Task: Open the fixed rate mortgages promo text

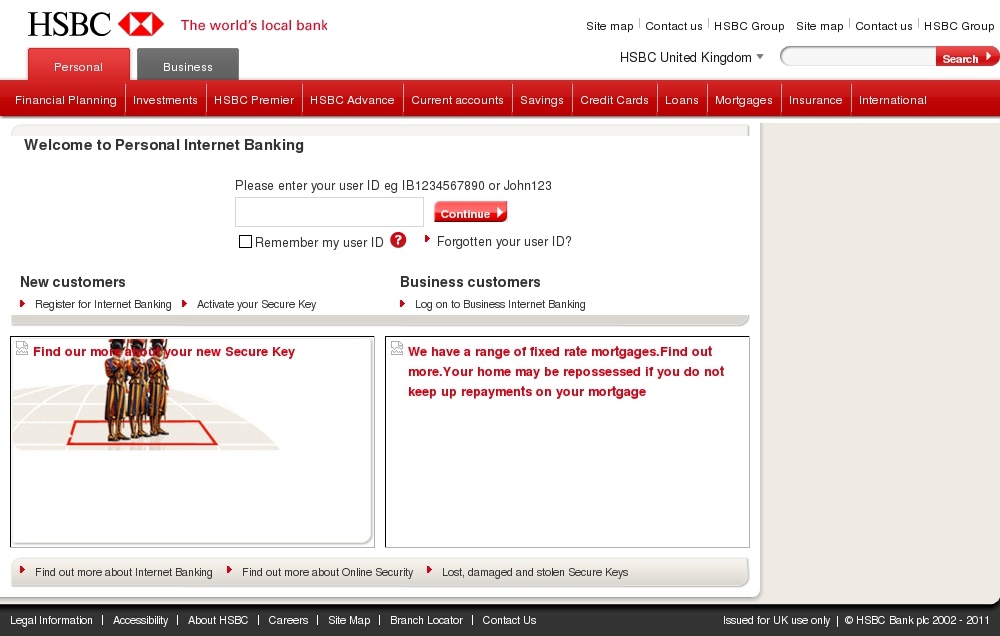Action: [566, 371]
